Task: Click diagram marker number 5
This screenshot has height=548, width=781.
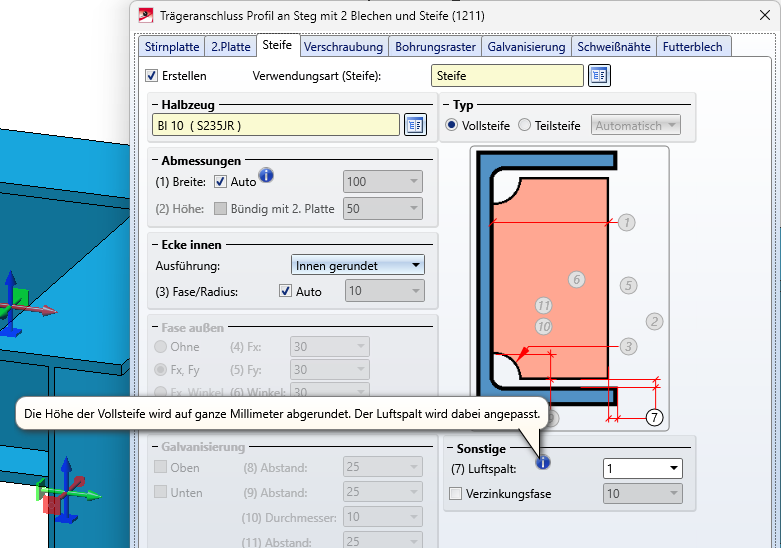Action: pos(629,285)
